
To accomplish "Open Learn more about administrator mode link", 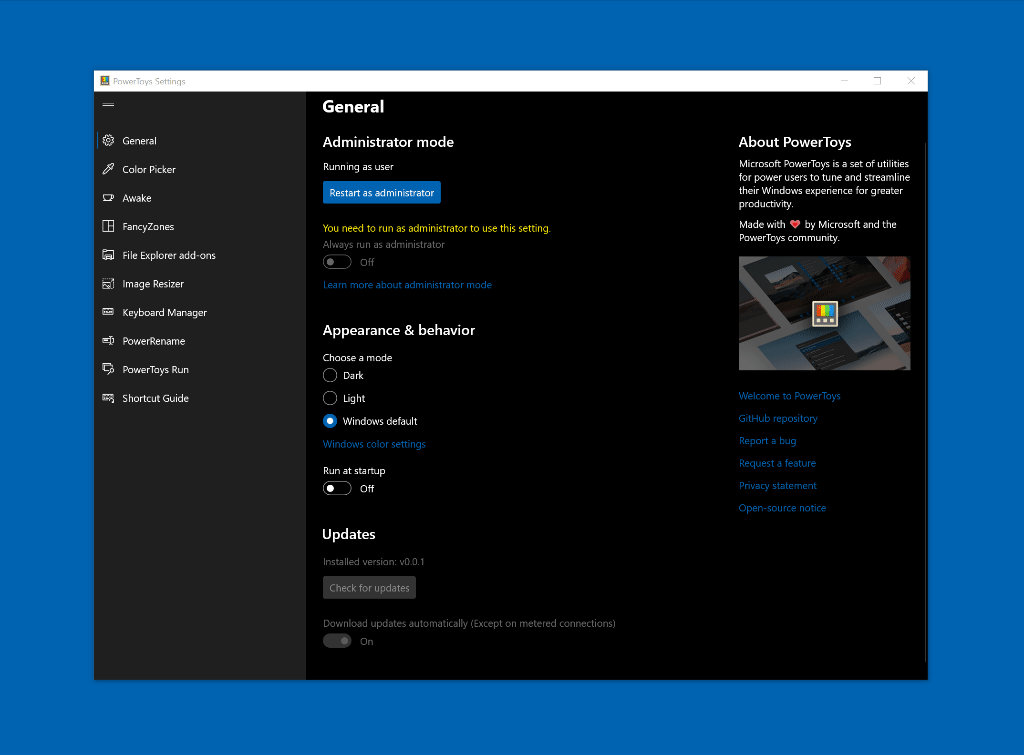I will [x=408, y=285].
